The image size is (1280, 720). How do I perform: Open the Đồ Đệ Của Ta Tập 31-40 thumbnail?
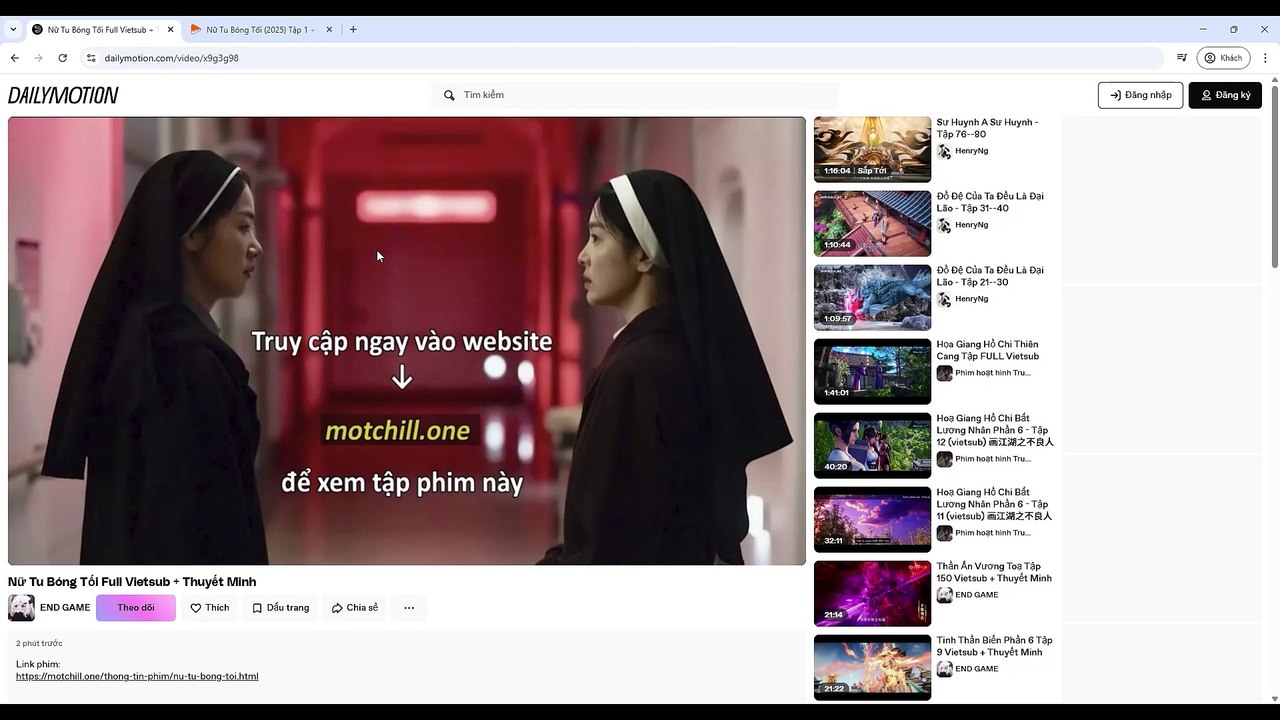point(872,224)
